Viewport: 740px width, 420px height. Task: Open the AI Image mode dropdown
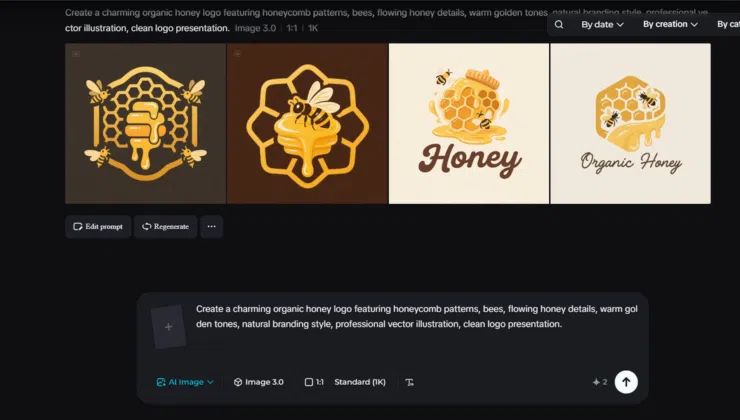tap(185, 382)
